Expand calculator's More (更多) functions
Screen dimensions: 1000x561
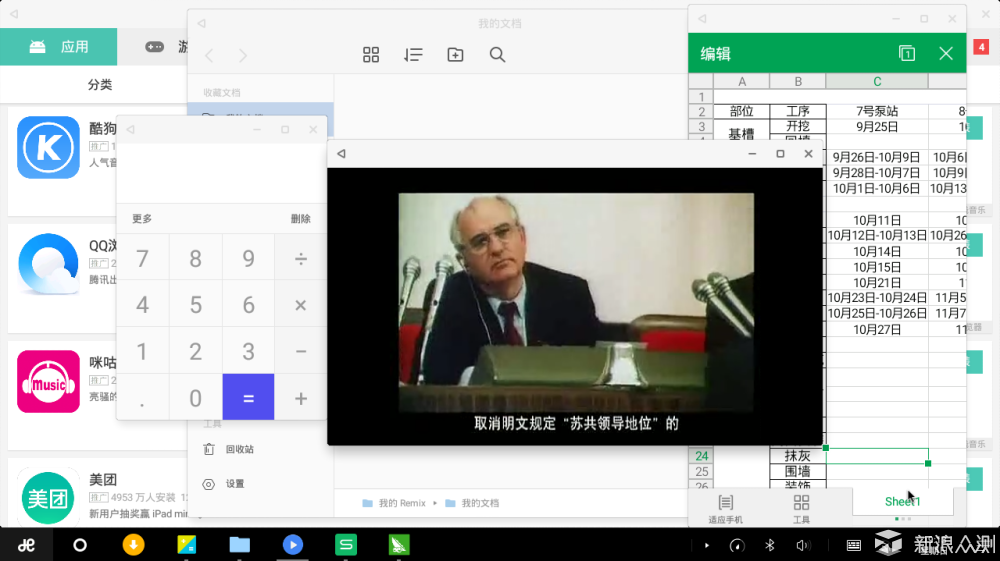pos(142,219)
